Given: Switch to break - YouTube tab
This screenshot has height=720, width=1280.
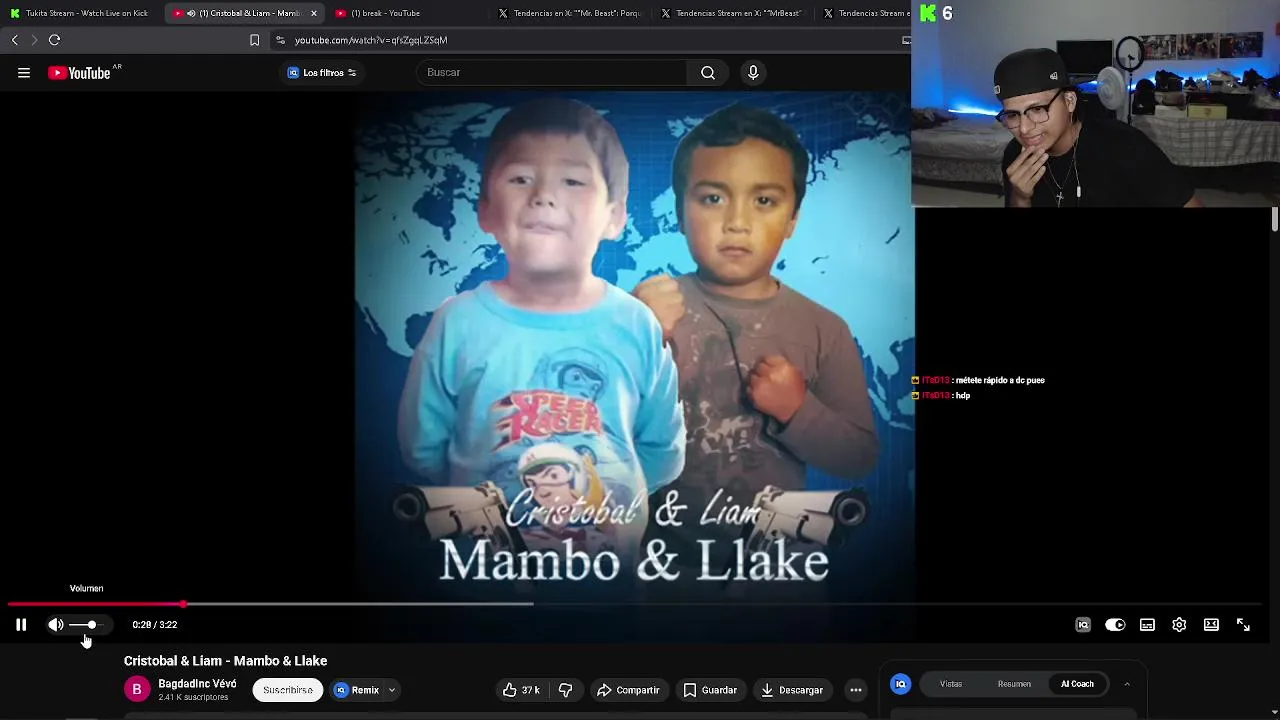Looking at the screenshot, I should (385, 13).
